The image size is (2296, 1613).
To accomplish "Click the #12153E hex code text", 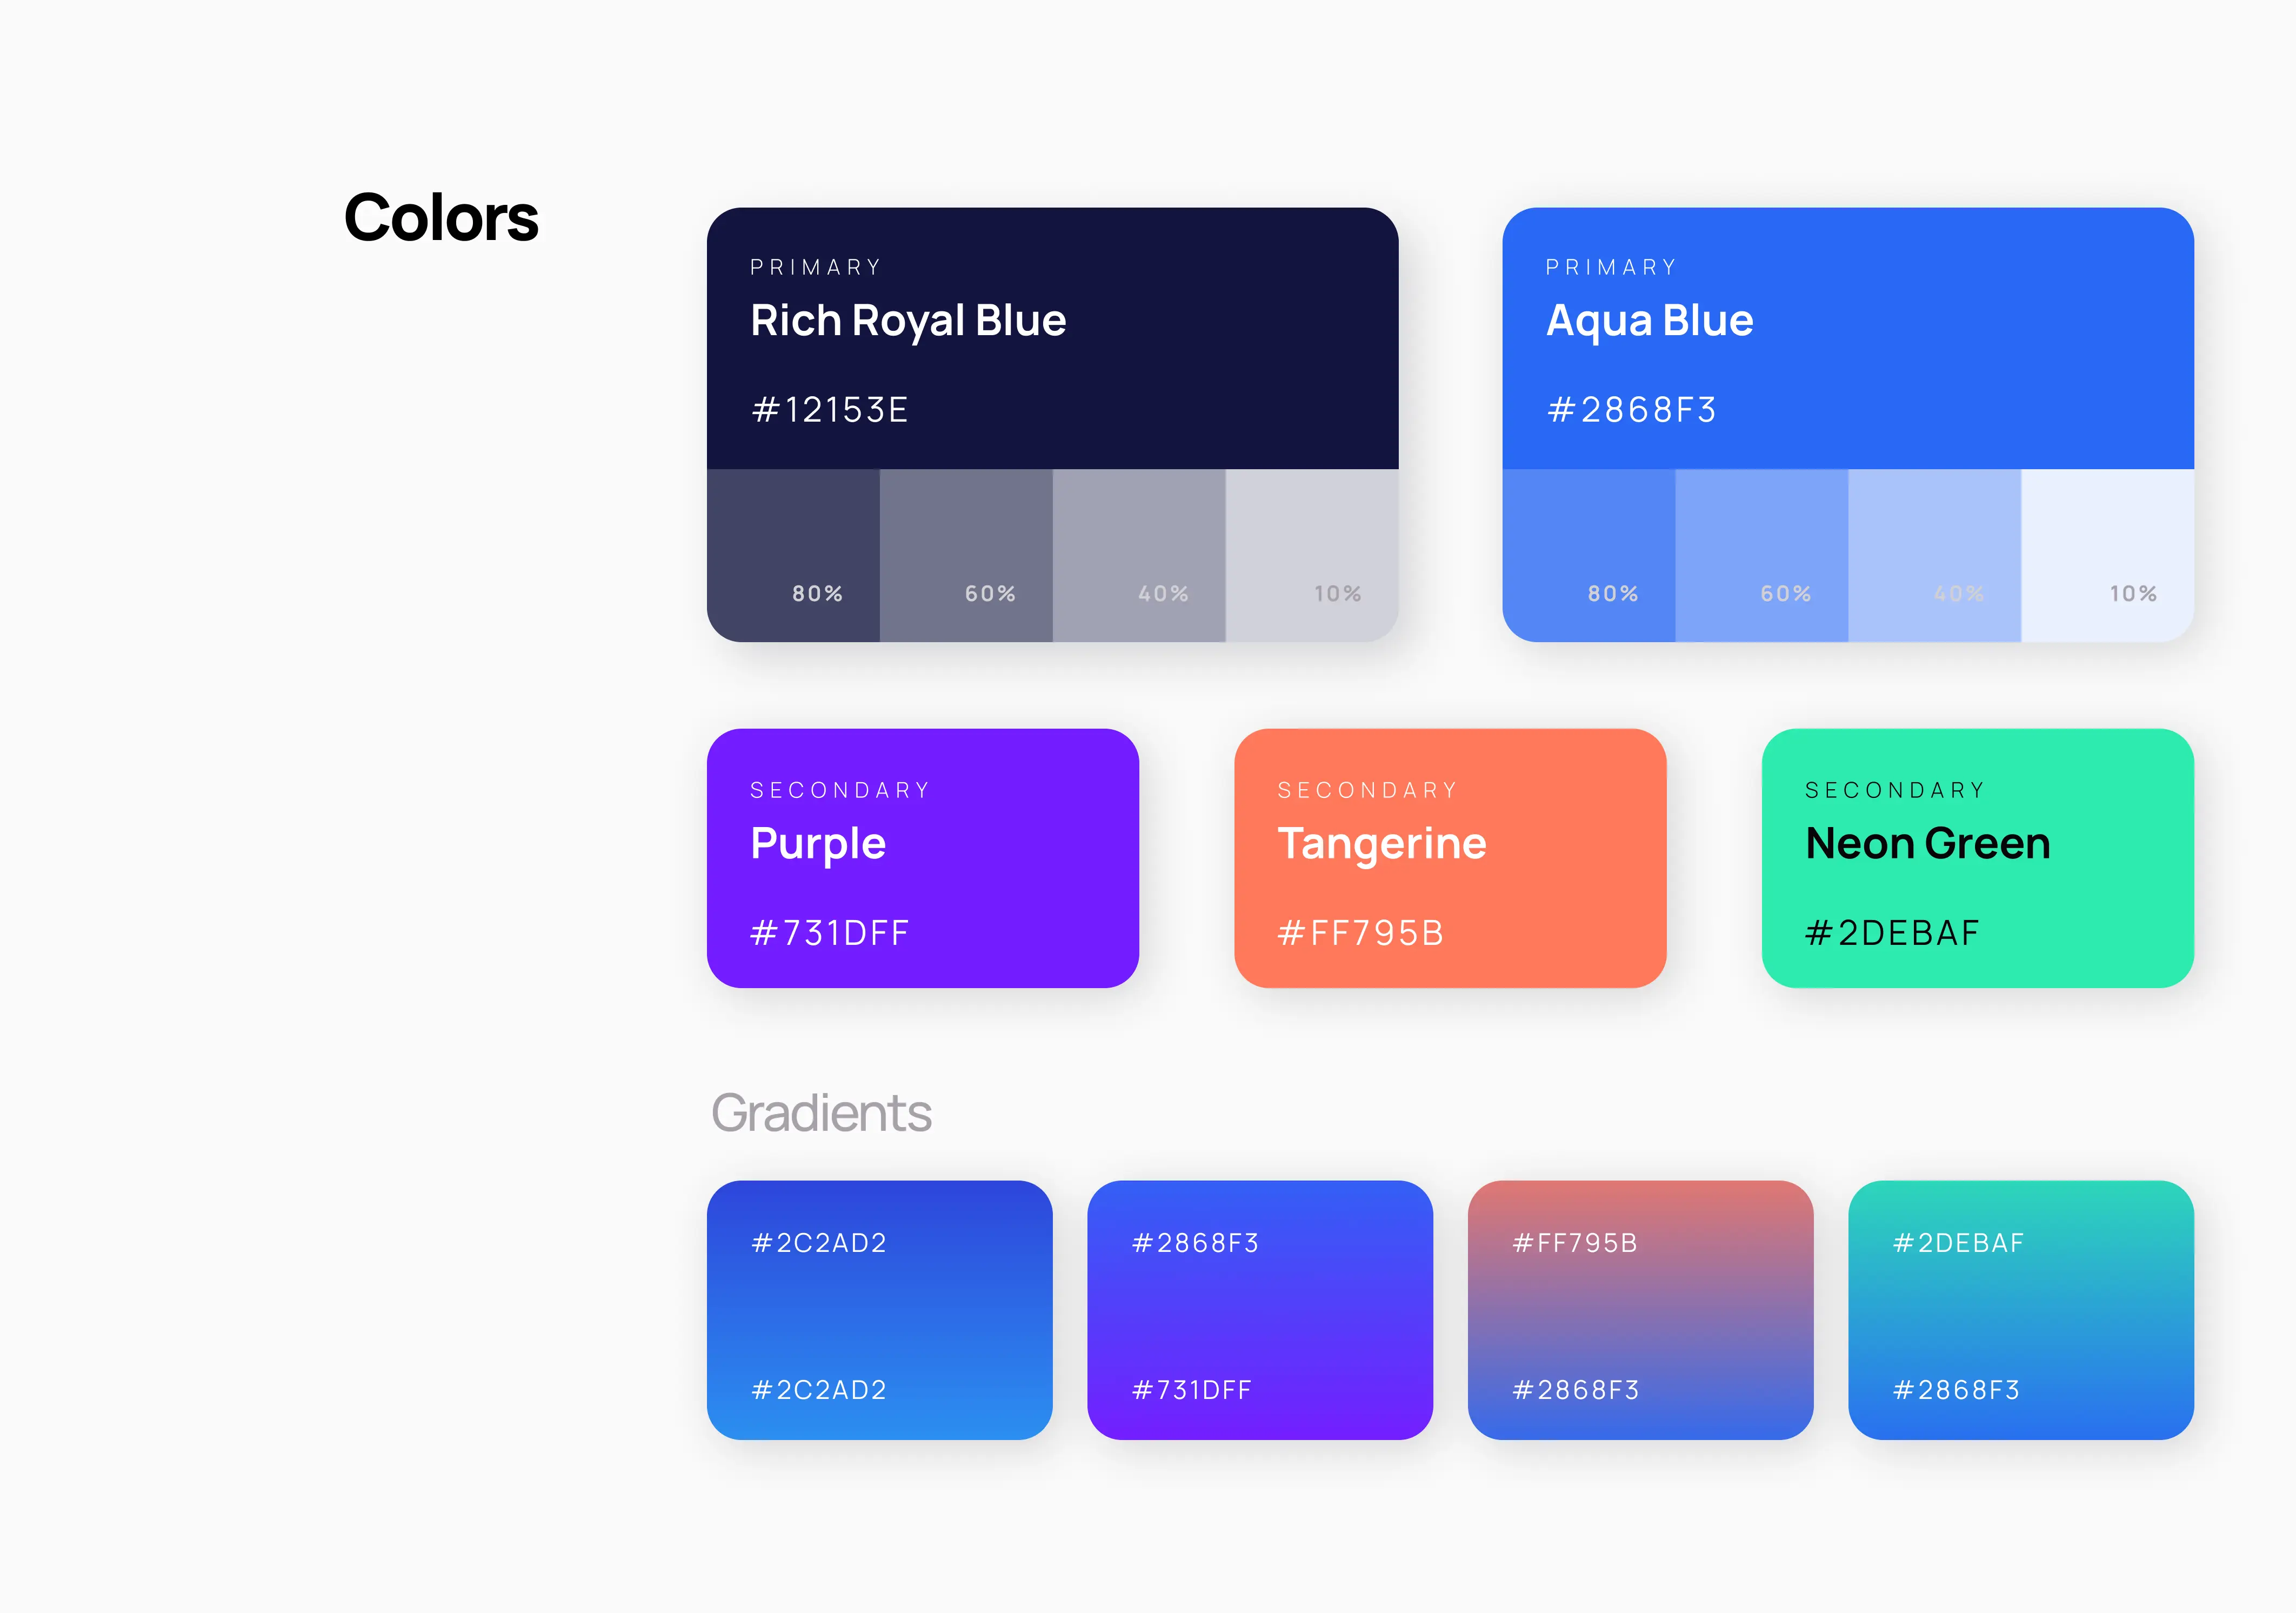I will coord(829,410).
